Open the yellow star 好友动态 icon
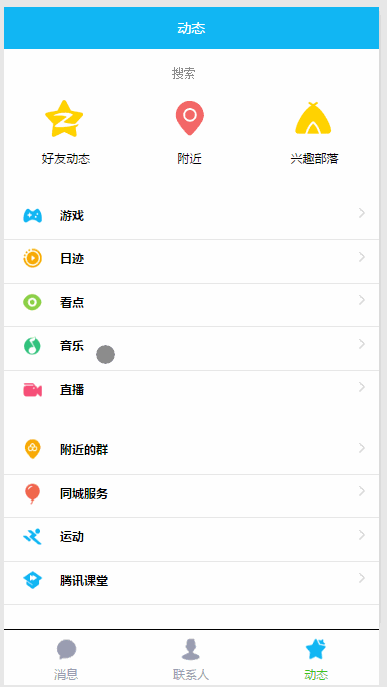This screenshot has height=687, width=387. [x=64, y=118]
